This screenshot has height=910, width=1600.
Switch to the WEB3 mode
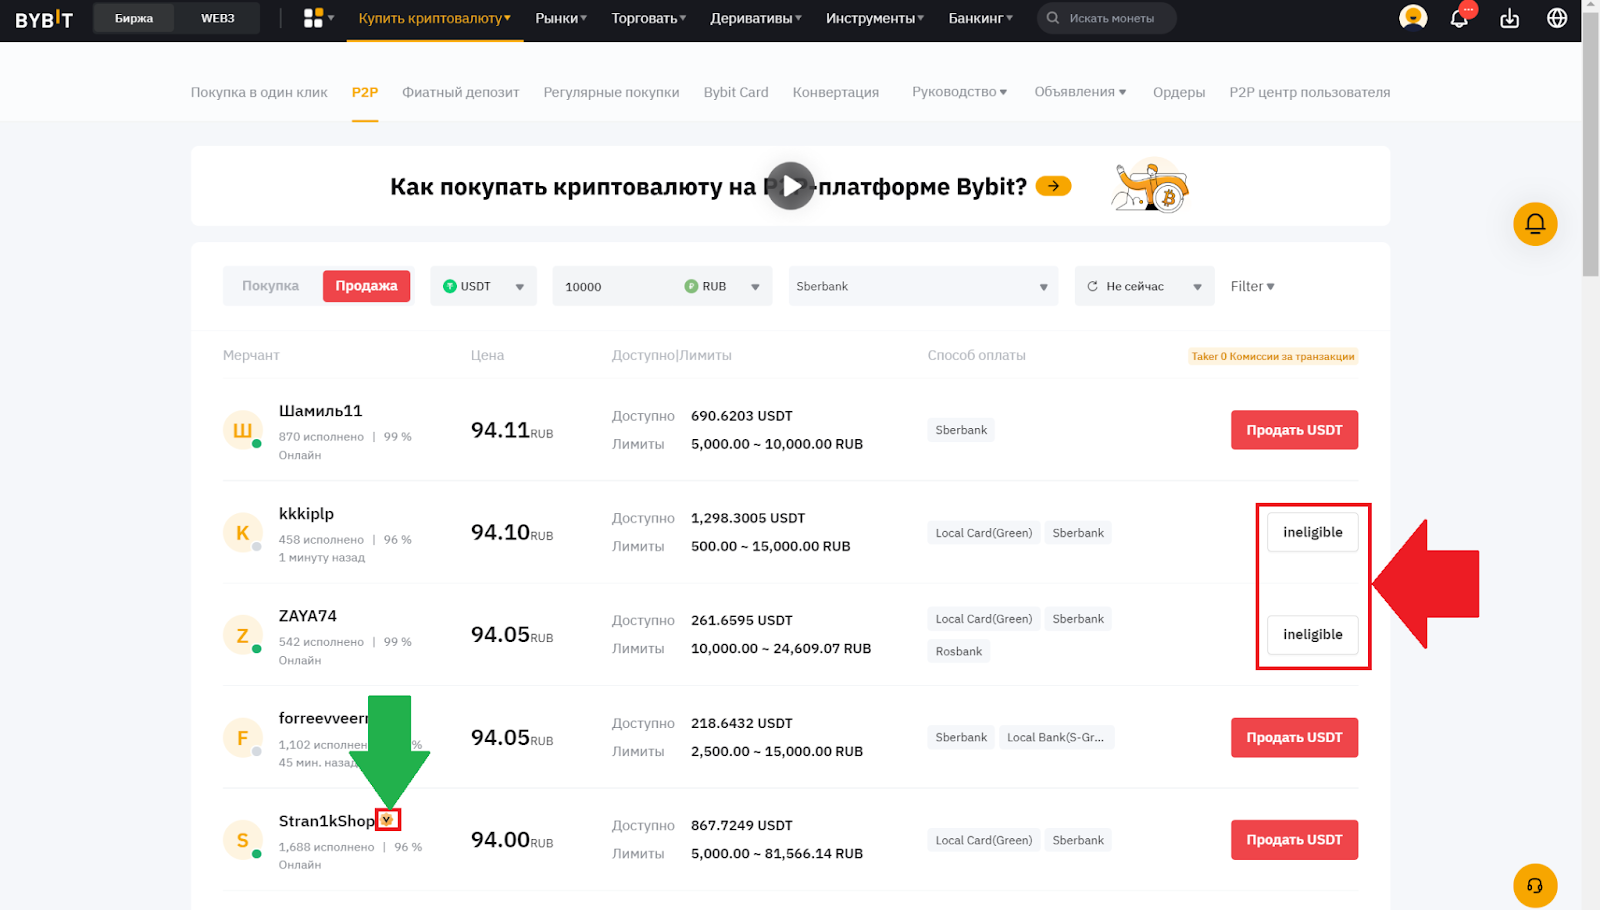218,18
